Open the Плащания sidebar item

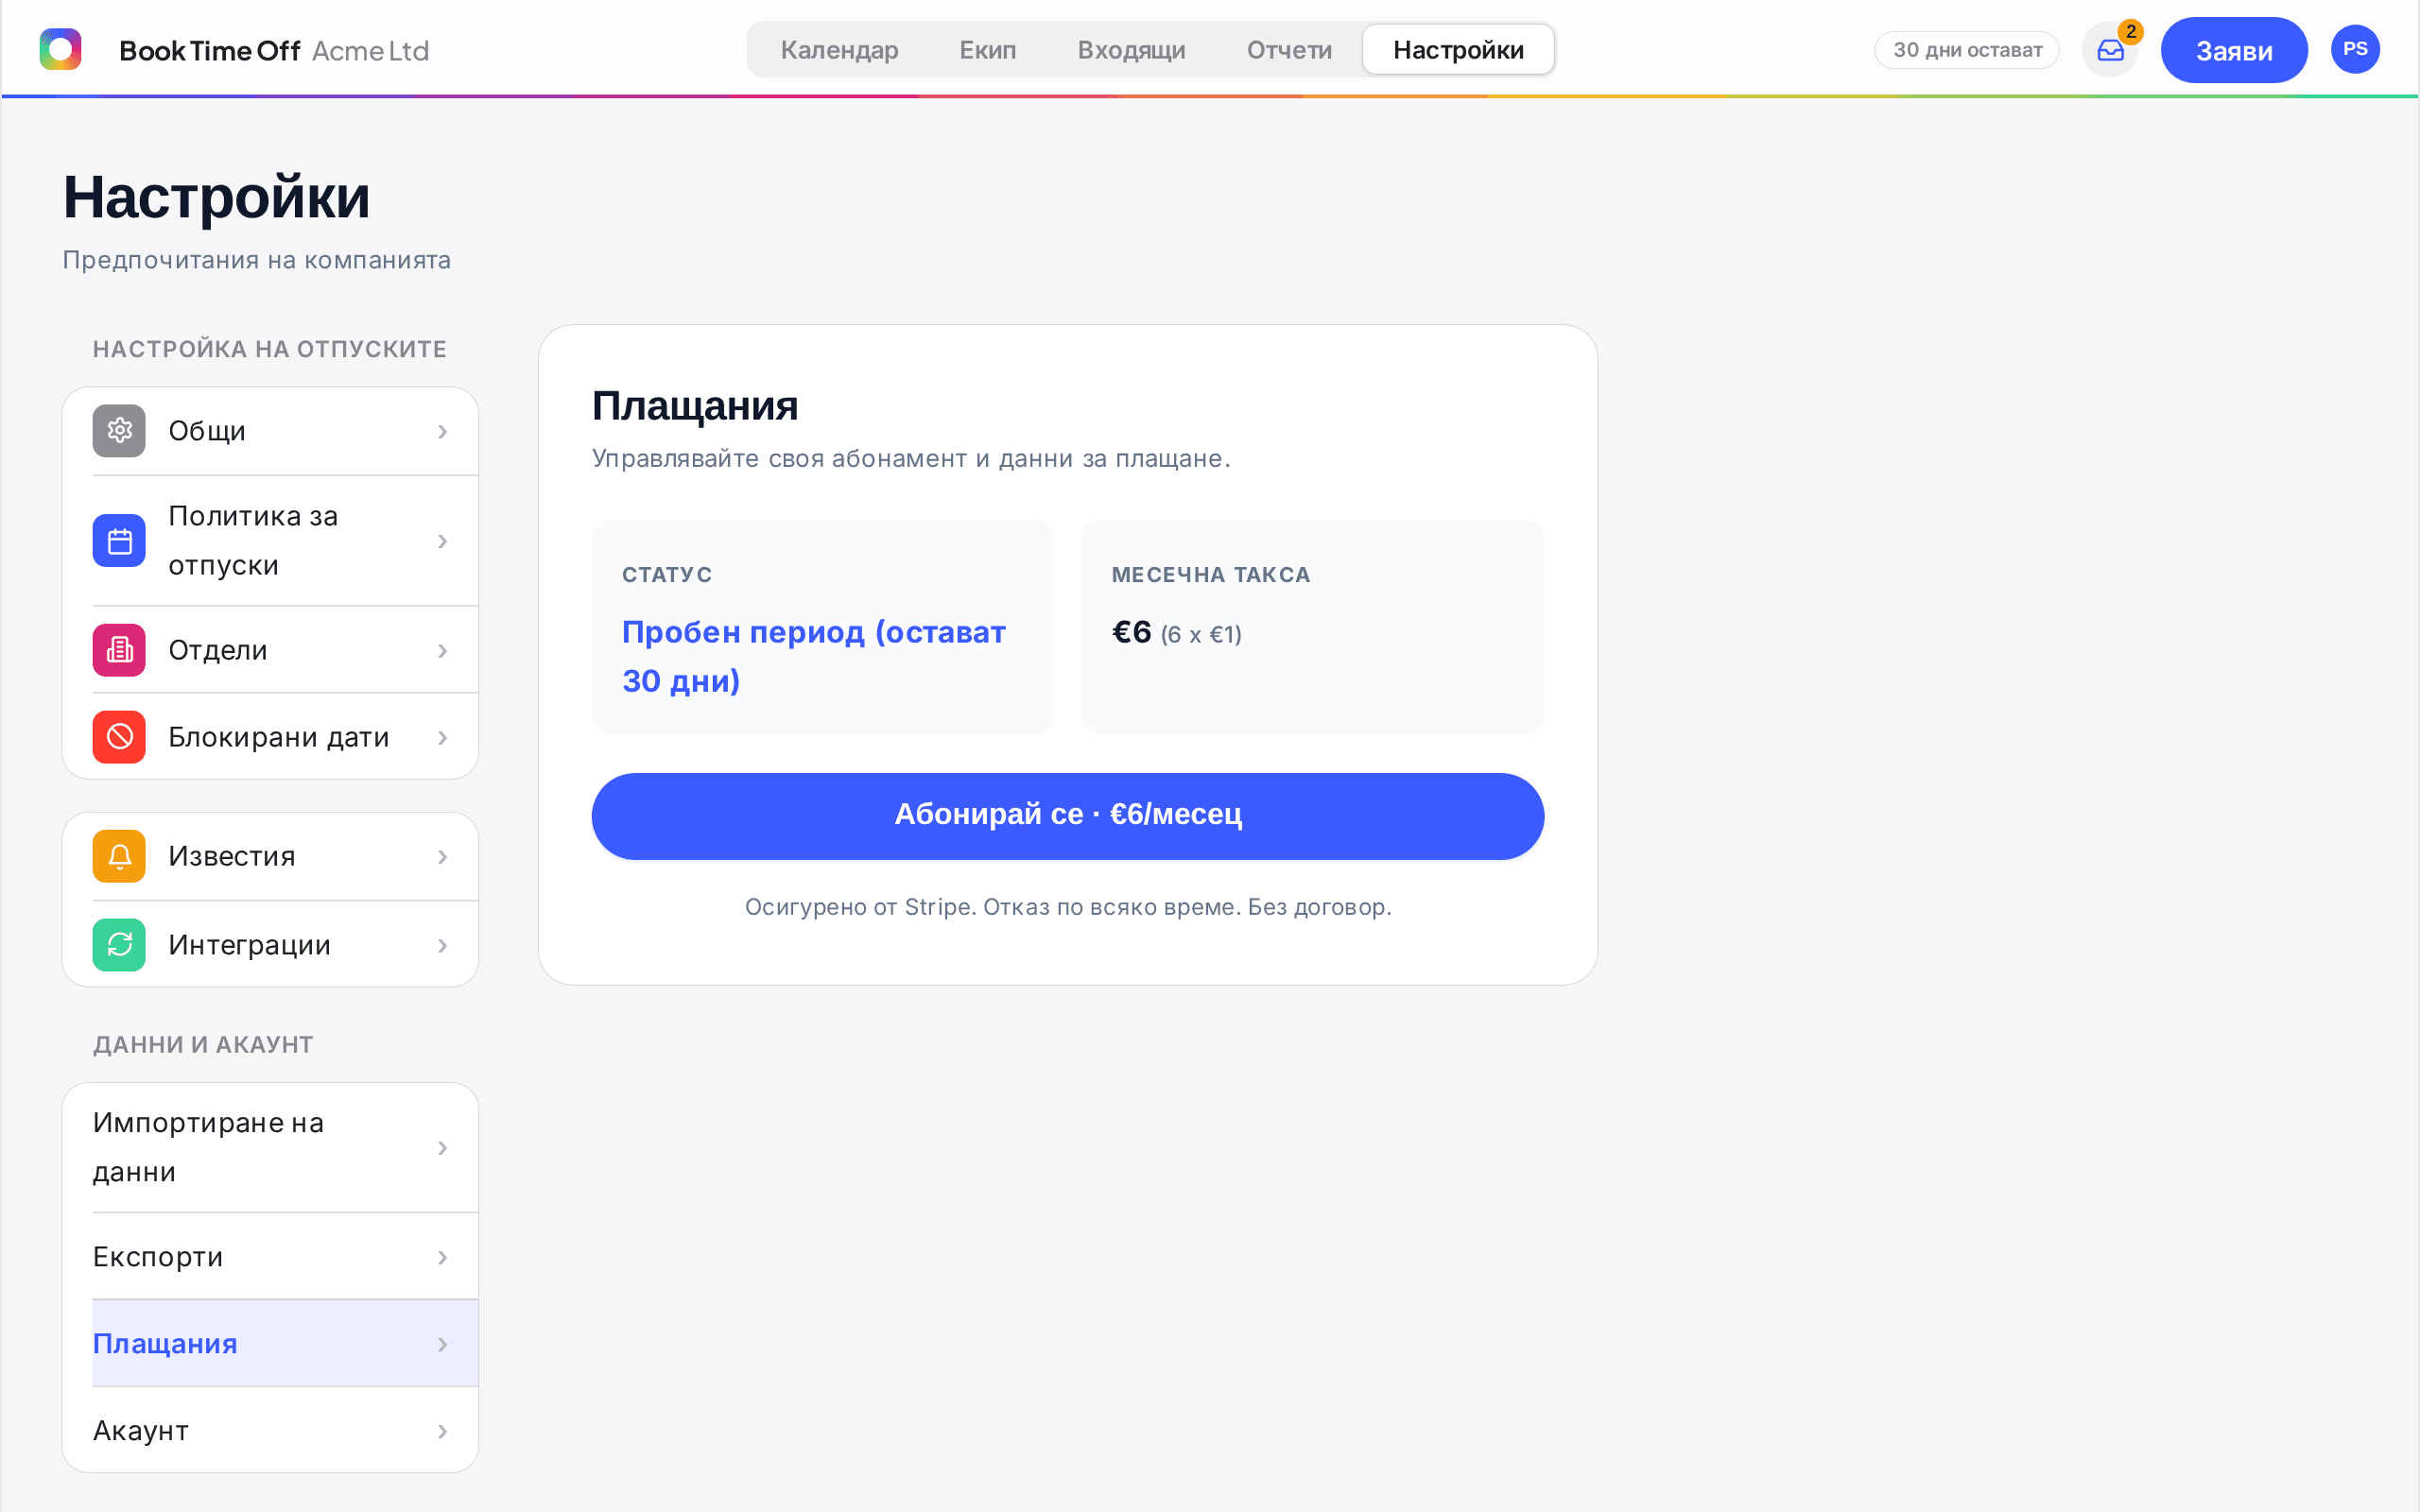[285, 1343]
